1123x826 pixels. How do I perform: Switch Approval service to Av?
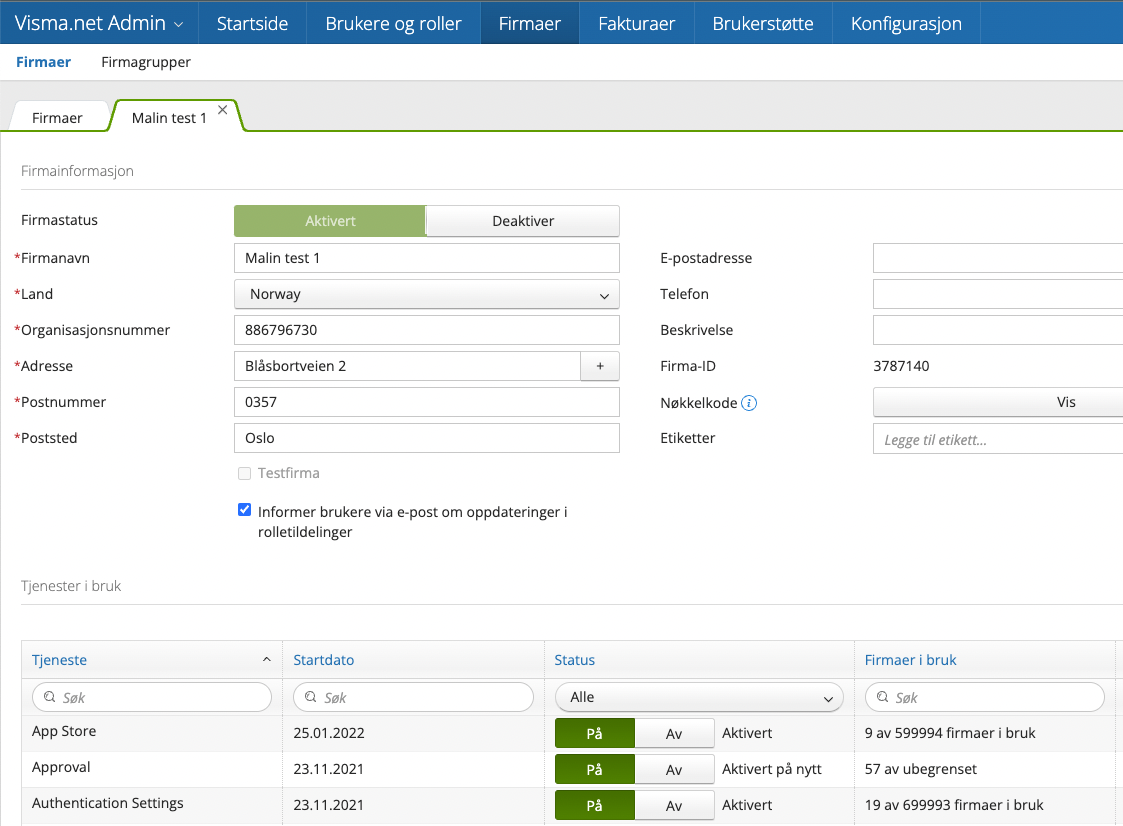(674, 769)
